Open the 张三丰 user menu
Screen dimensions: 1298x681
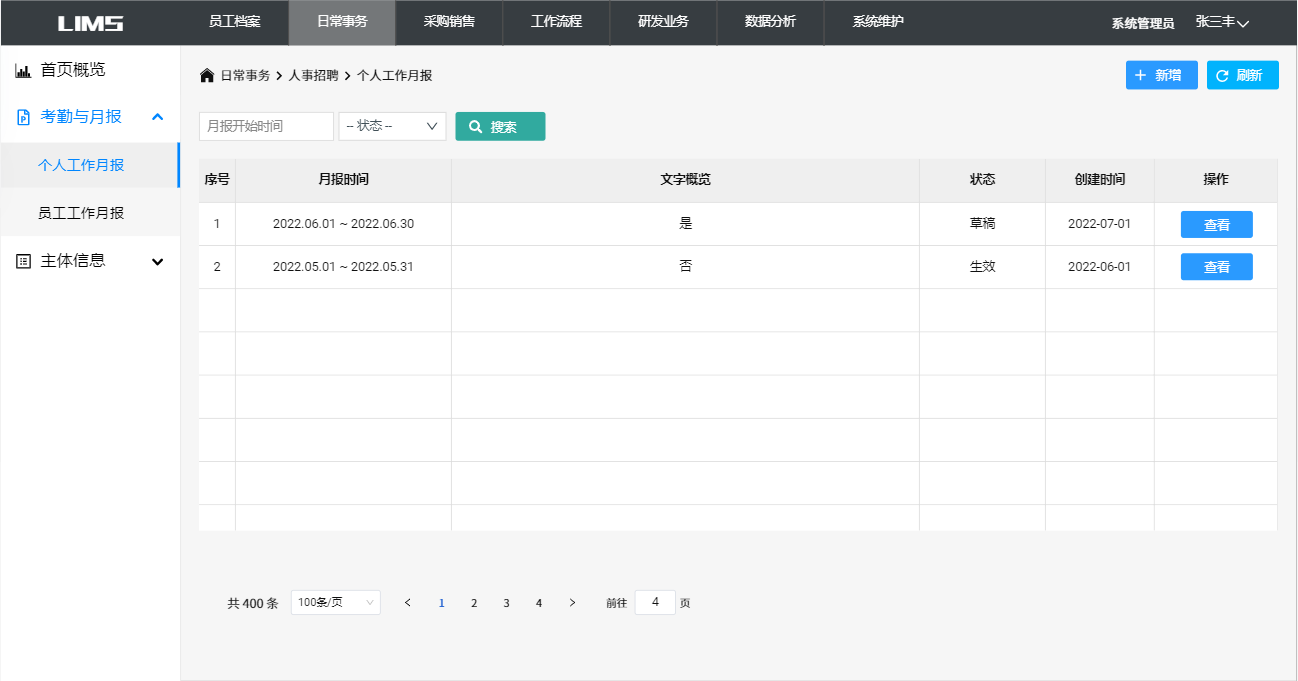click(x=1222, y=22)
